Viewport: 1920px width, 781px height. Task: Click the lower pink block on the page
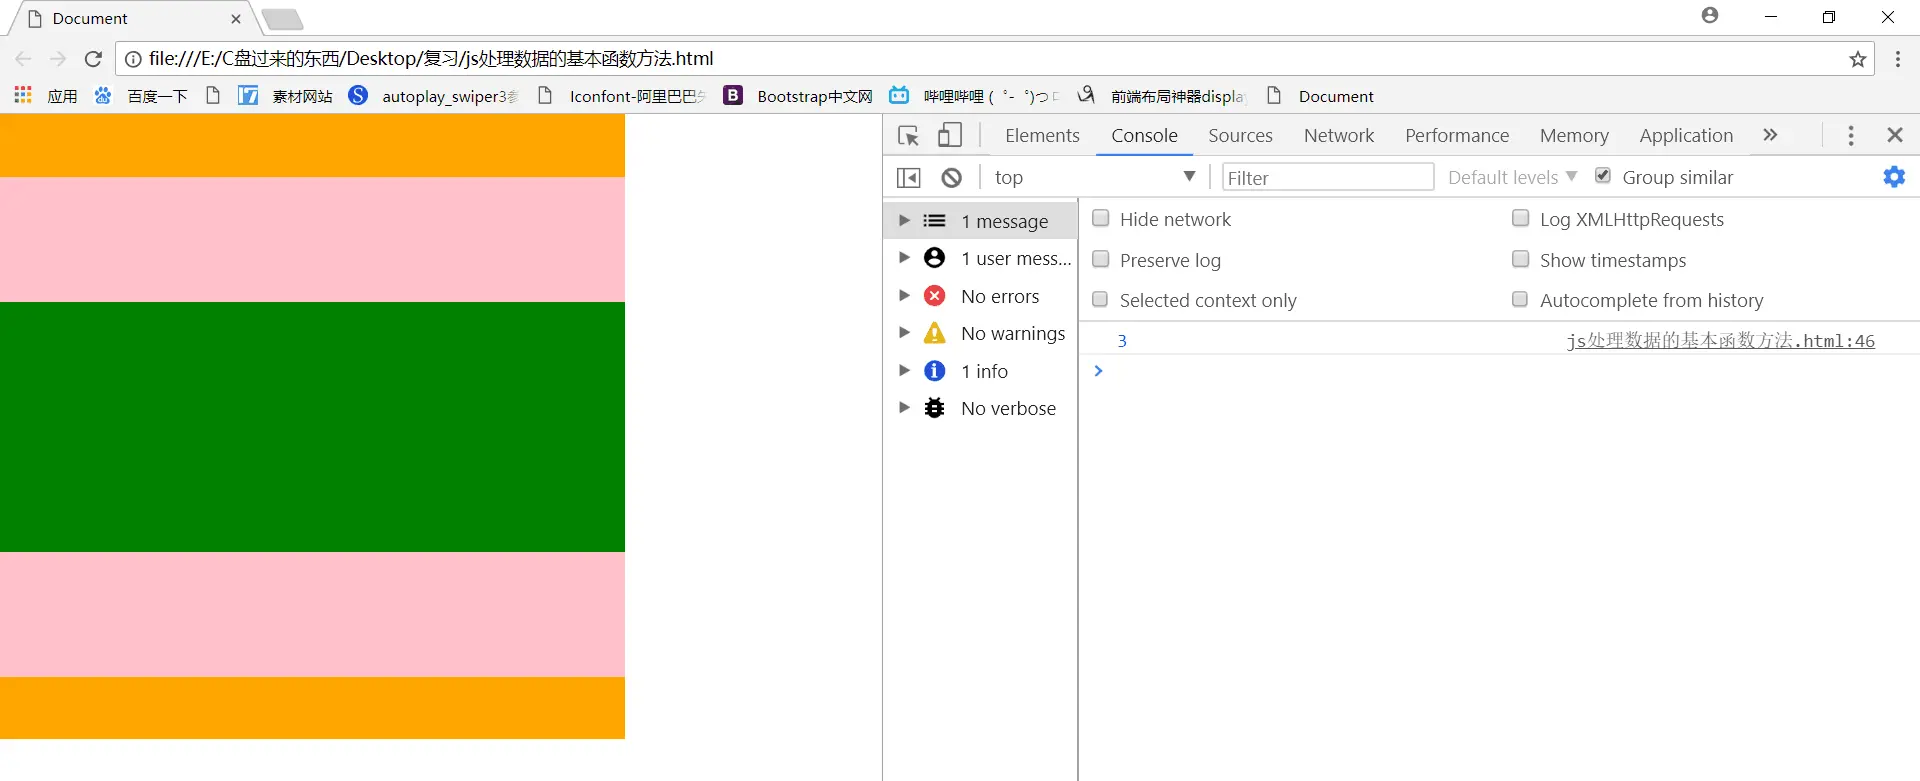point(312,614)
